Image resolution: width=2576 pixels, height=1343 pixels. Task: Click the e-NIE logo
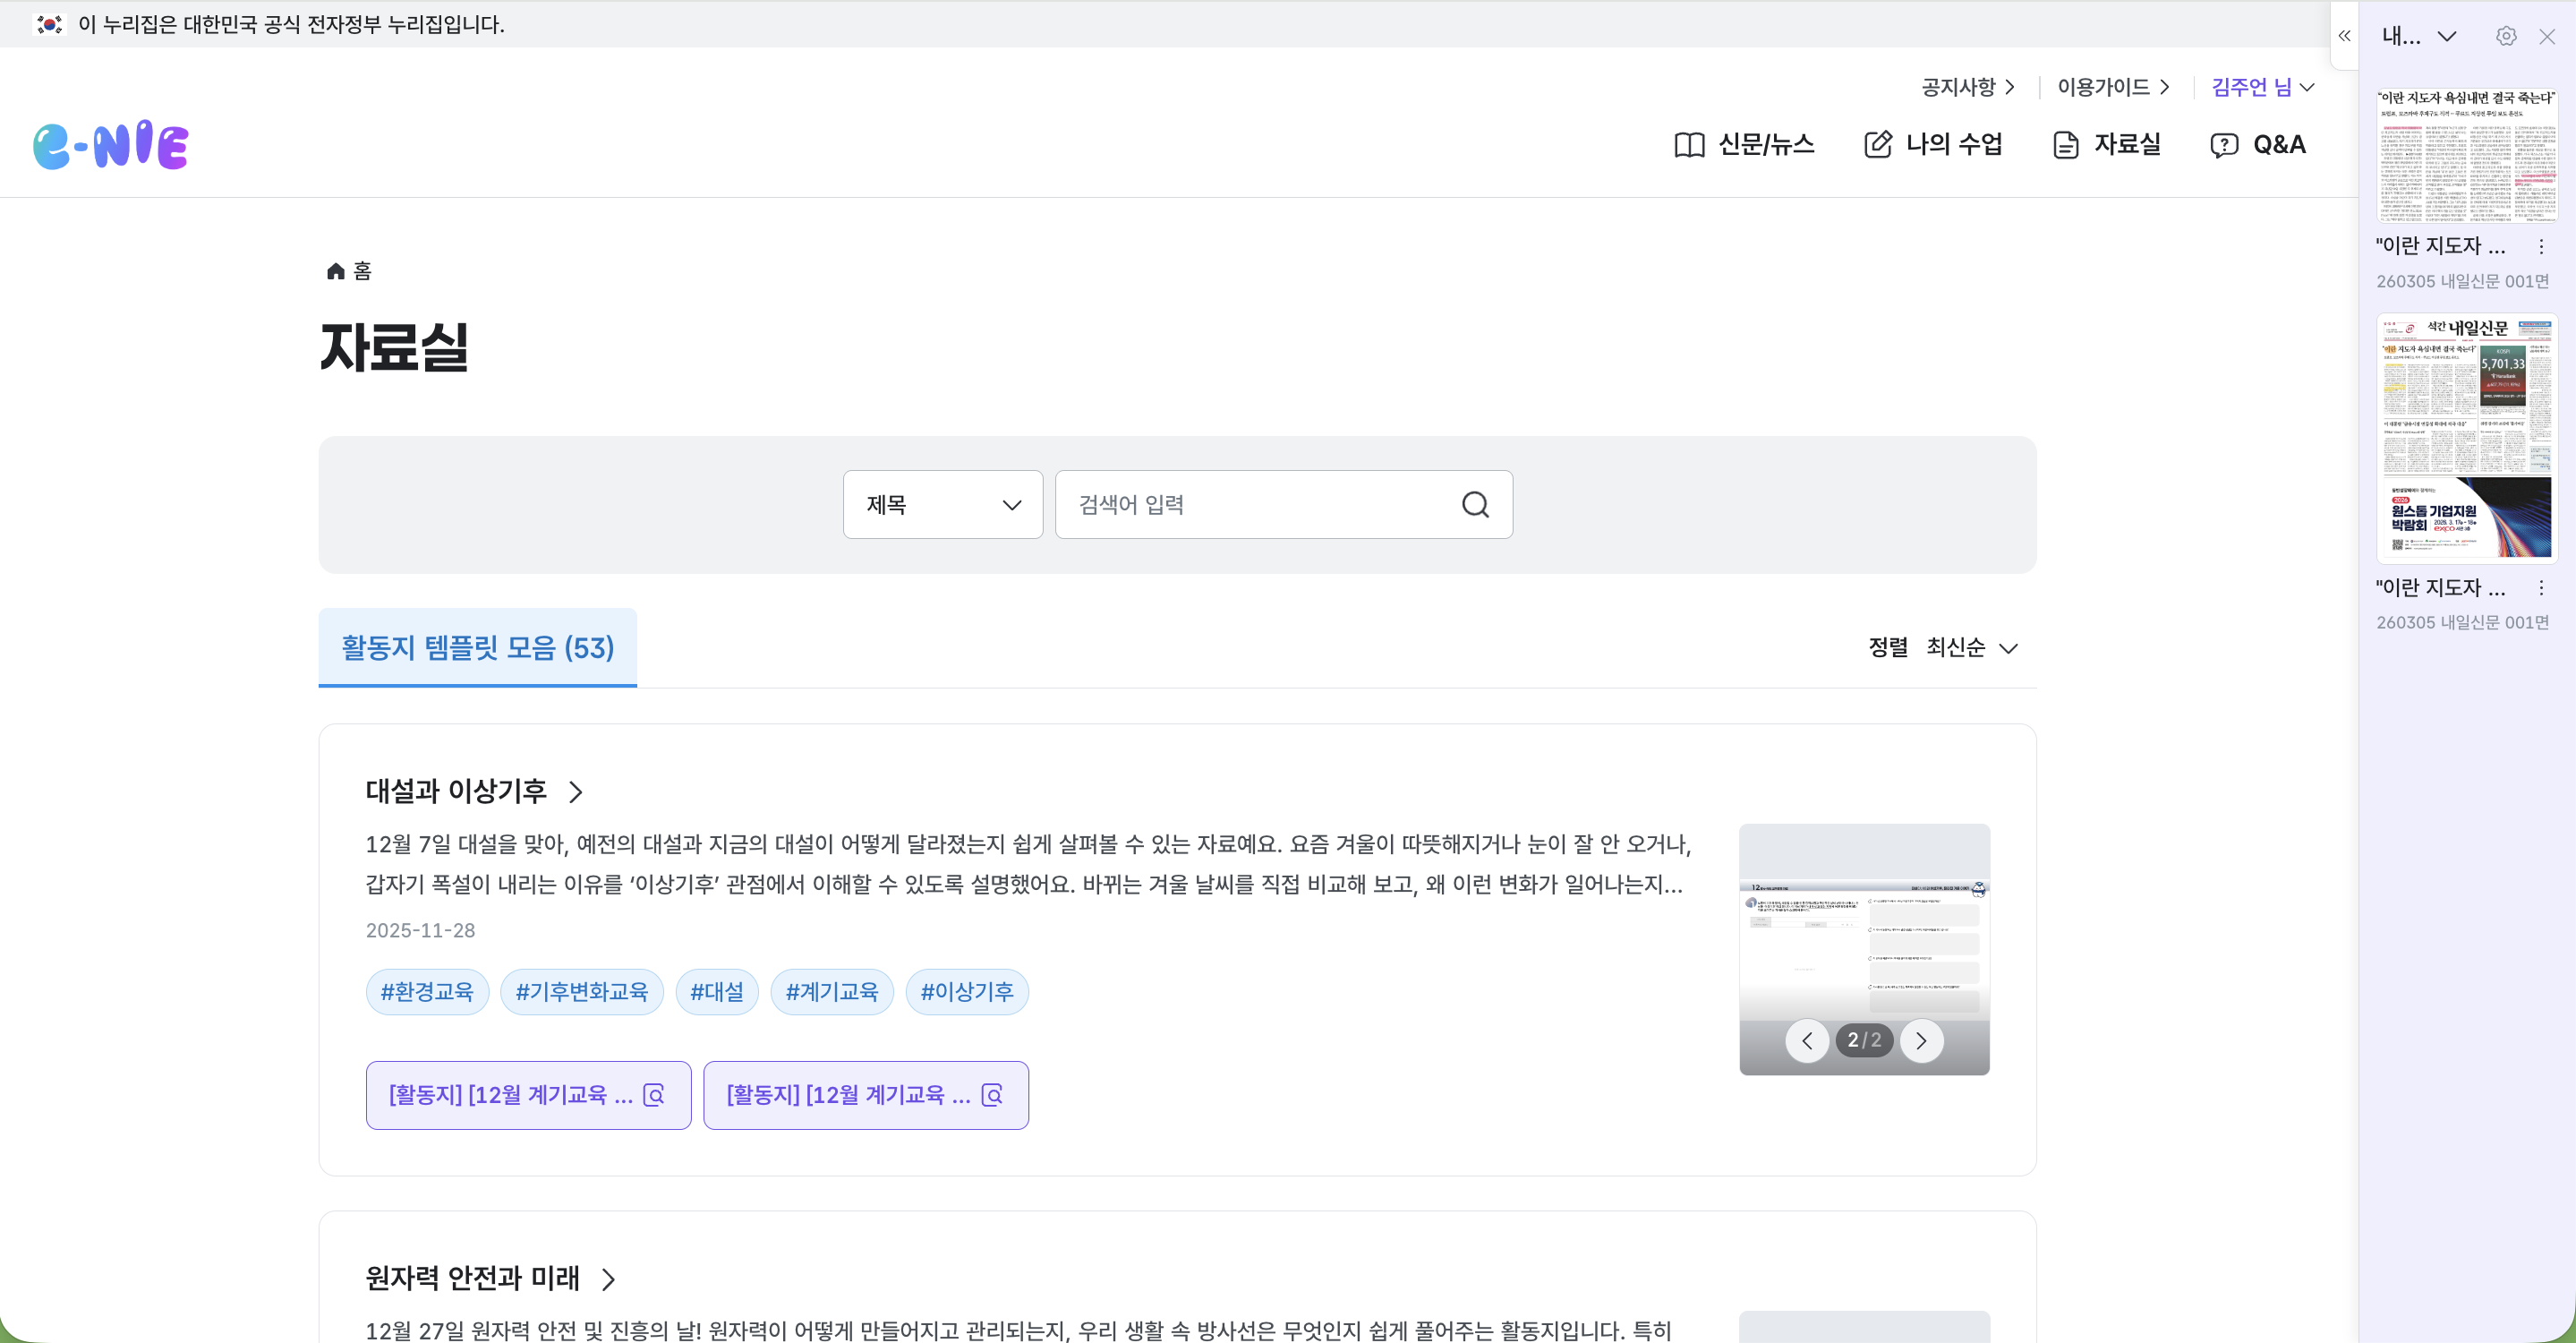coord(111,146)
